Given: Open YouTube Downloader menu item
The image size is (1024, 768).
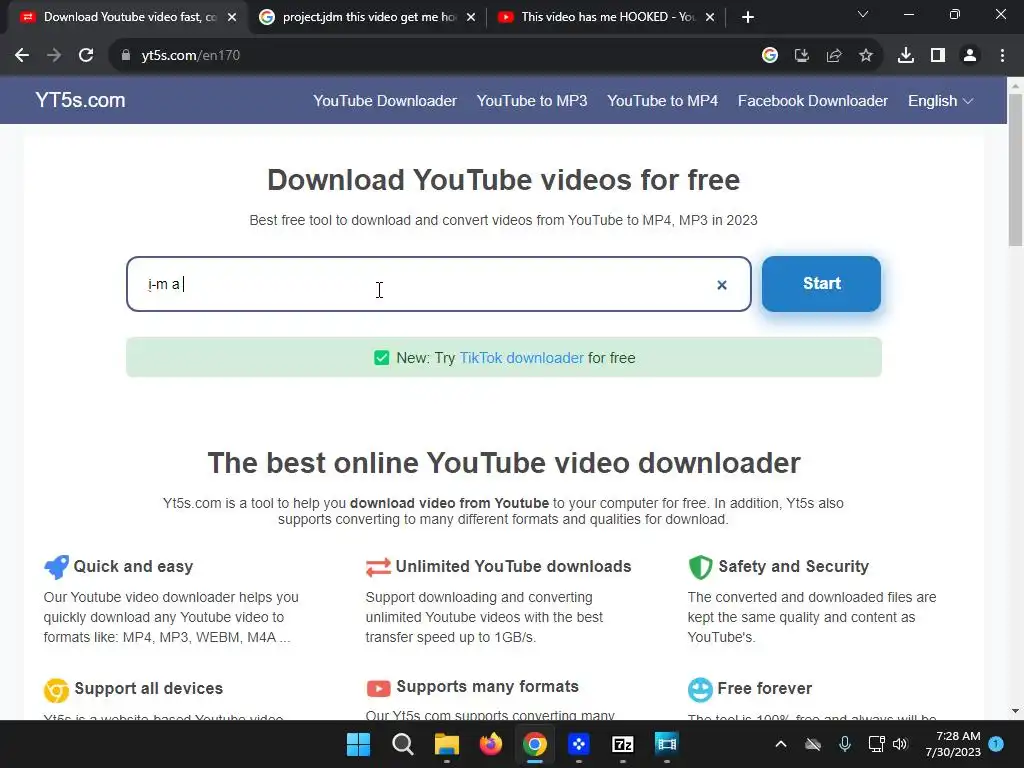Looking at the screenshot, I should pos(385,101).
